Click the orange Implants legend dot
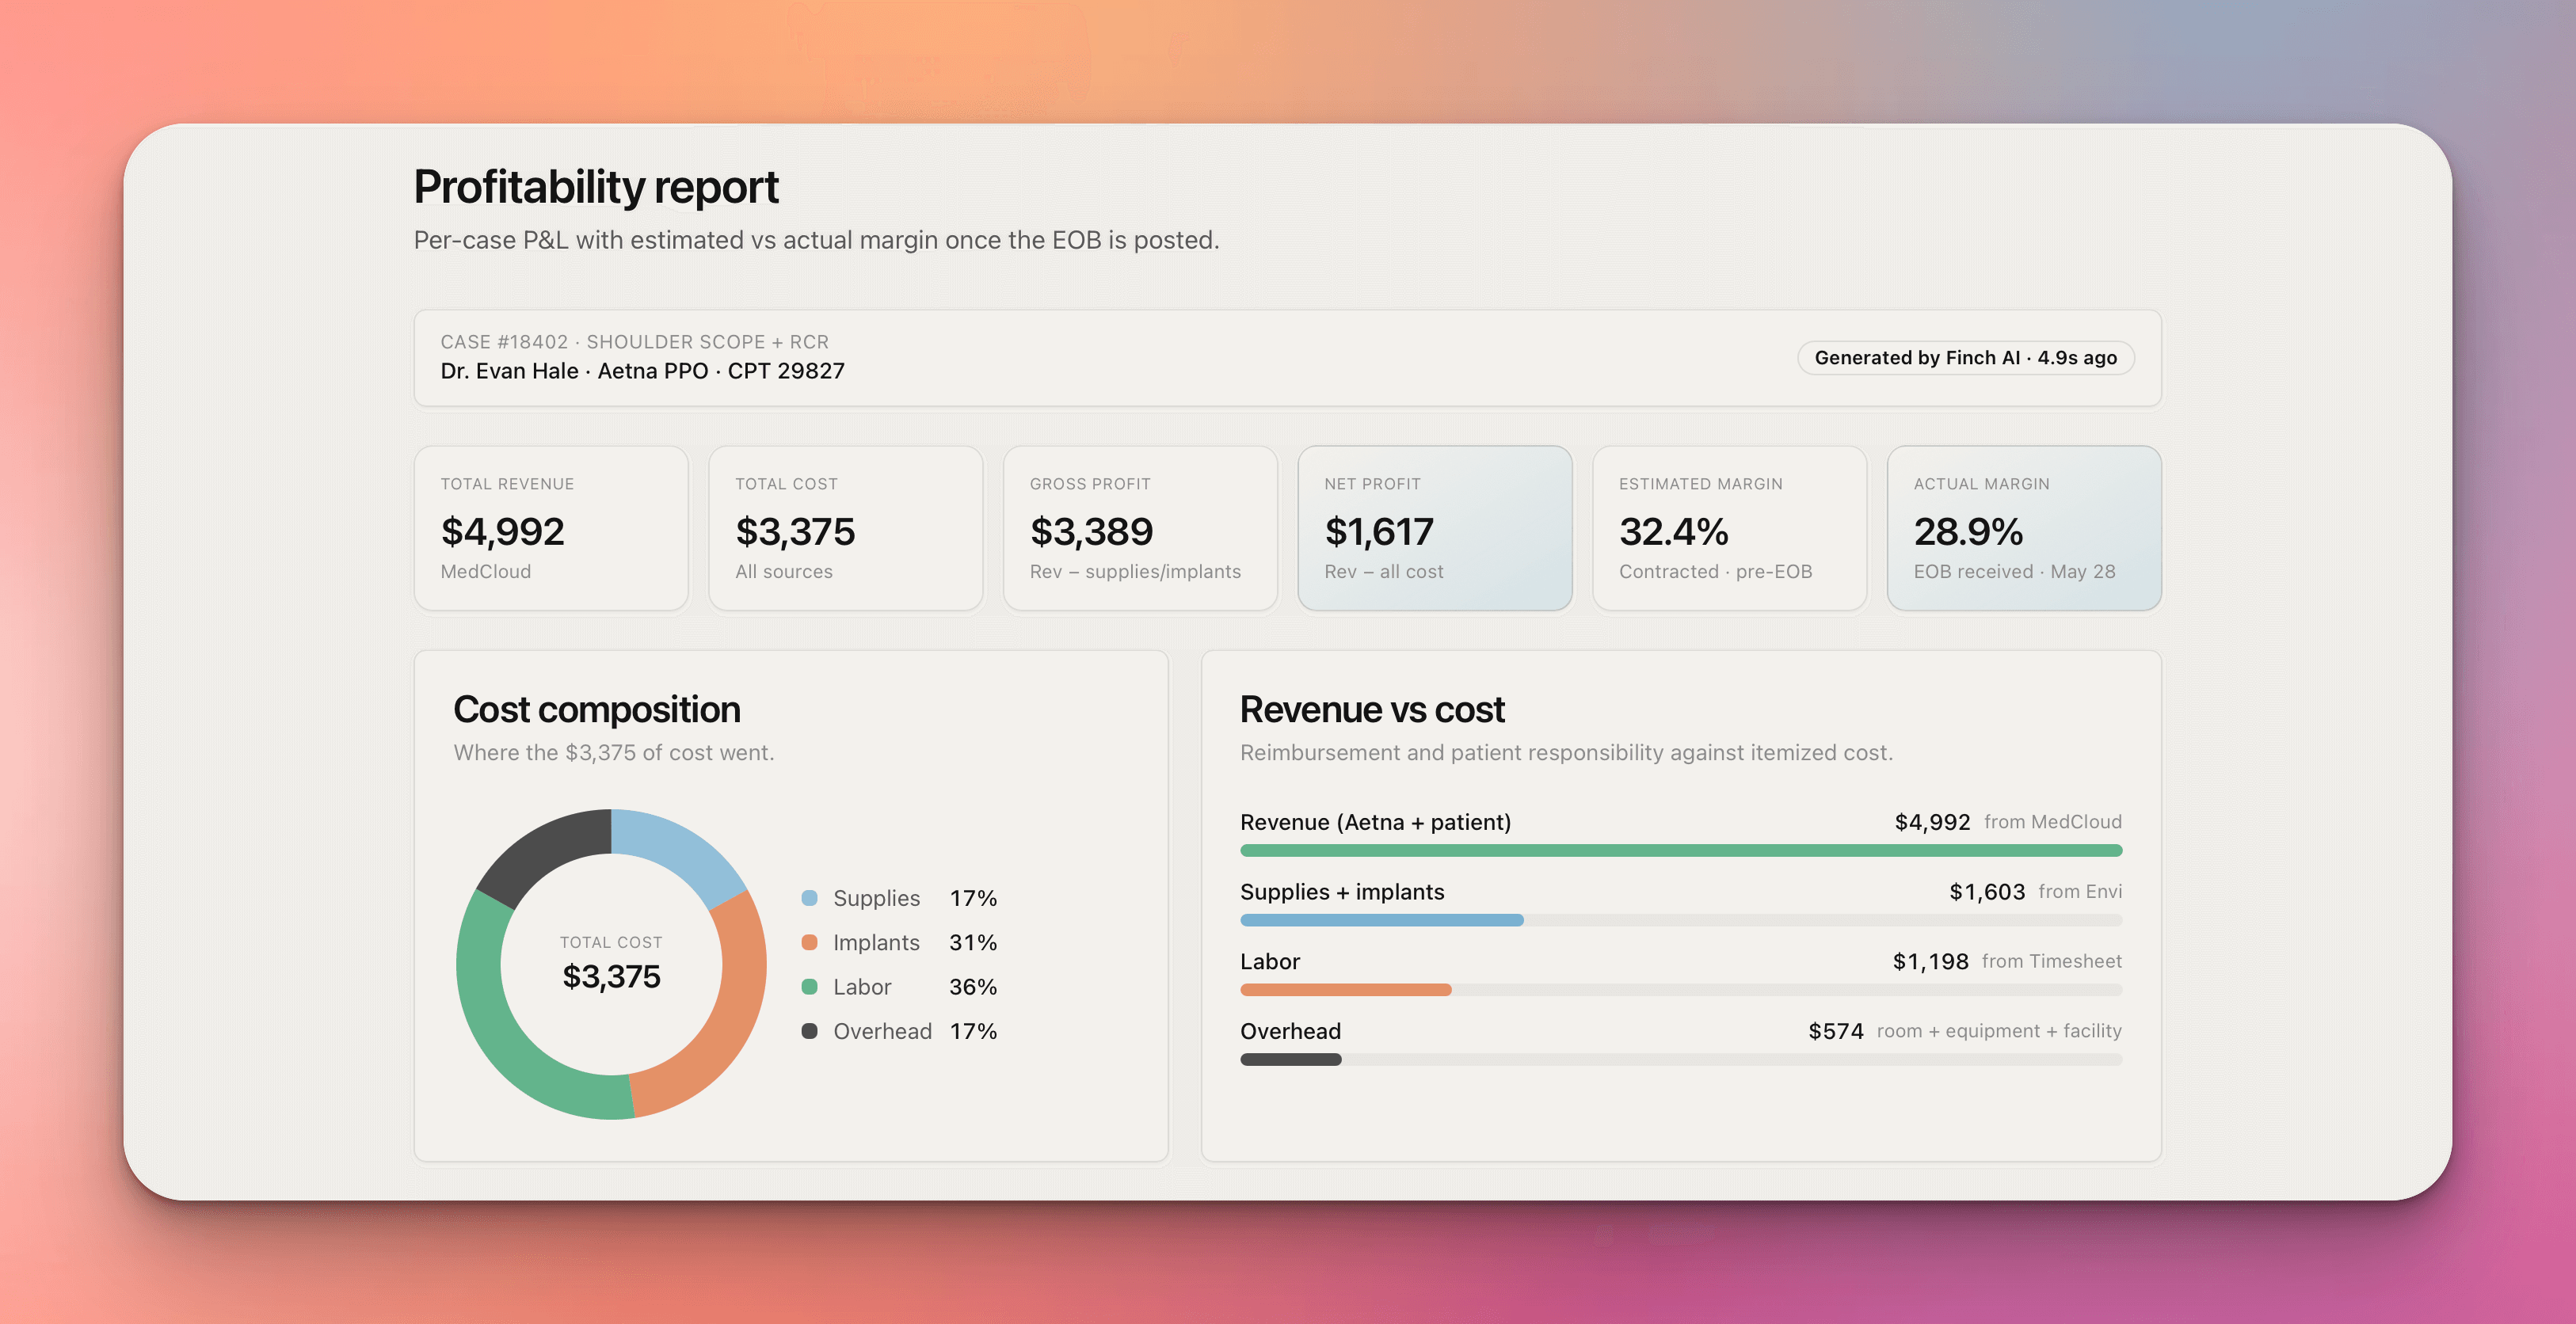2576x1324 pixels. coord(810,942)
